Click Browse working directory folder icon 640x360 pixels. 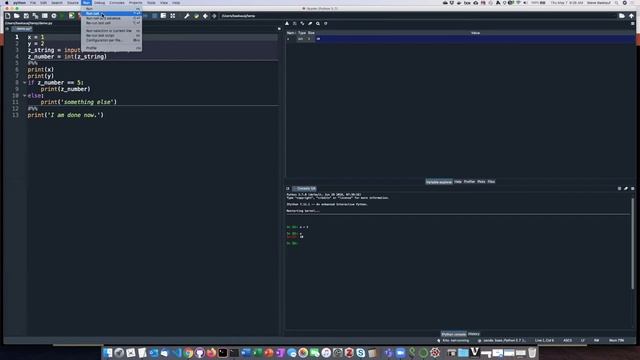point(622,16)
